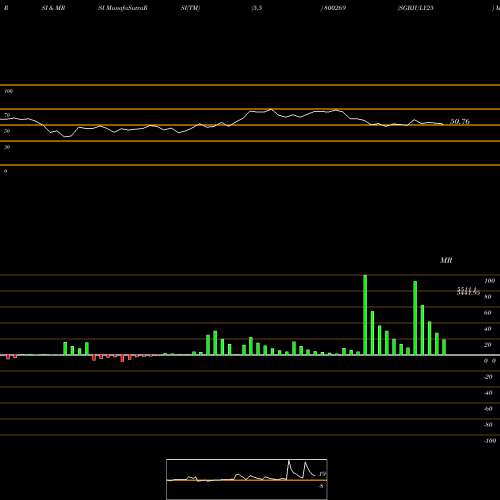Click the 'MR' indicator title

click(x=446, y=260)
